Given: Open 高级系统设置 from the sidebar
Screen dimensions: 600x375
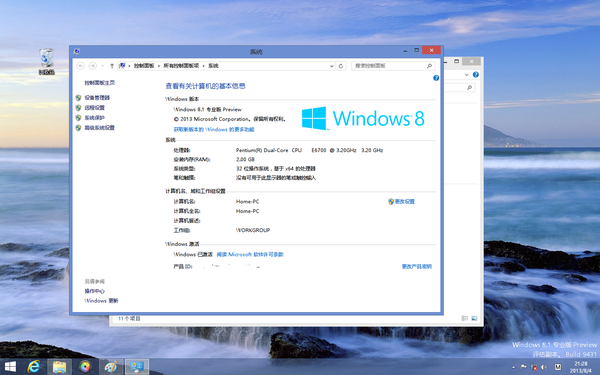Looking at the screenshot, I should click(x=99, y=127).
